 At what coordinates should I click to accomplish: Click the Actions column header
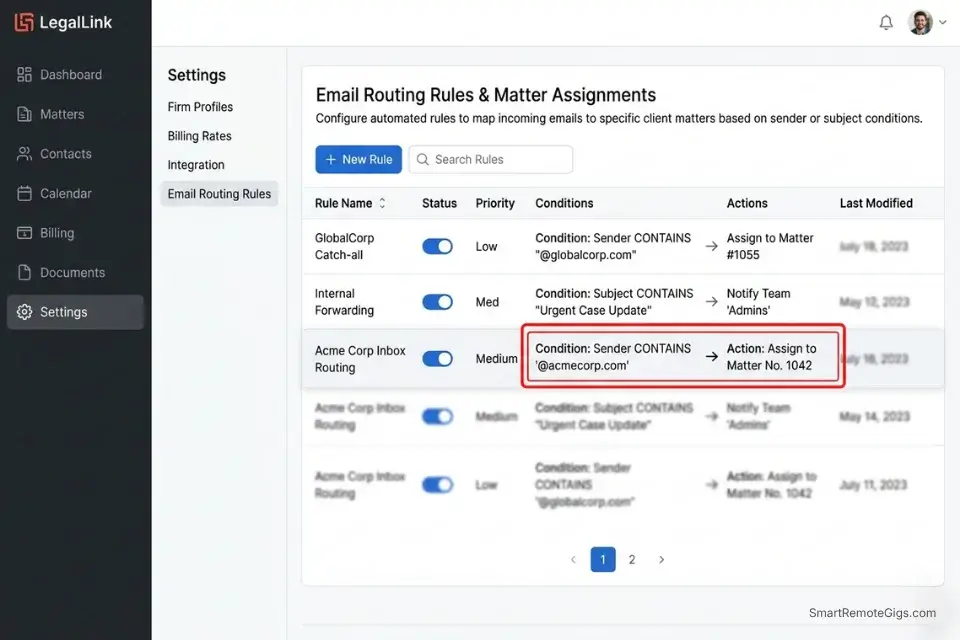[747, 203]
